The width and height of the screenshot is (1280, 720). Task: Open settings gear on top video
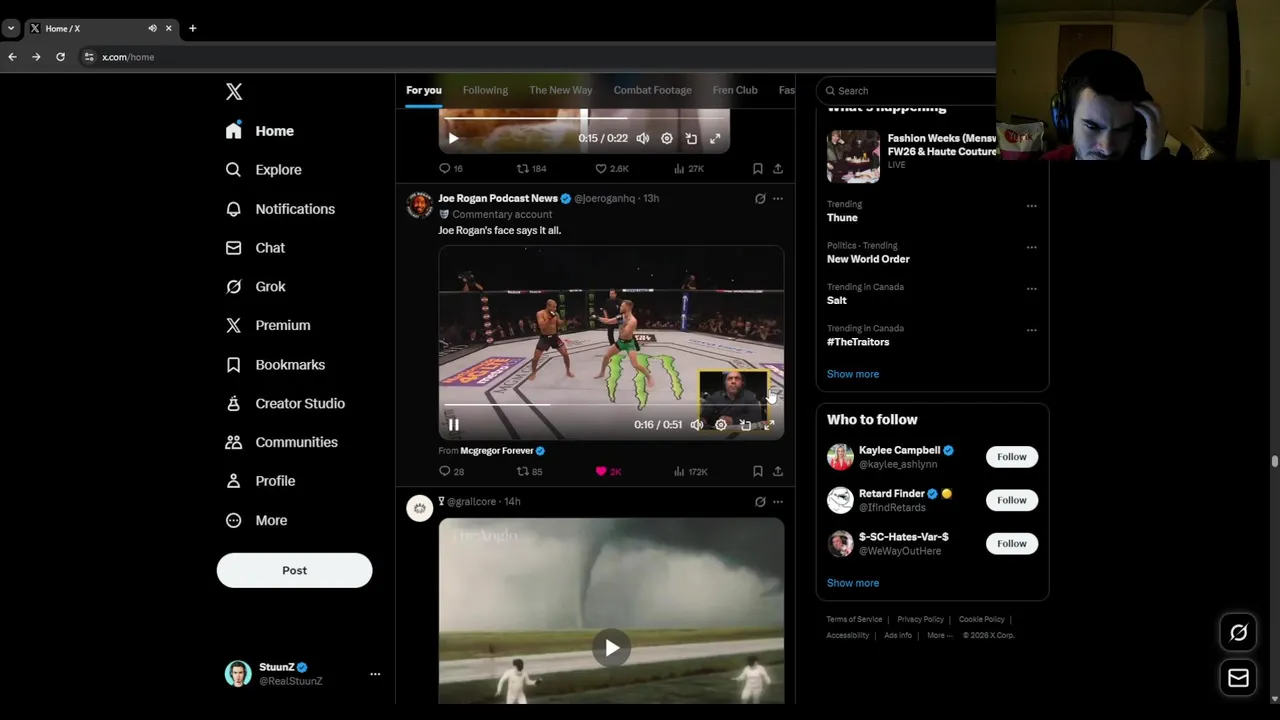667,139
